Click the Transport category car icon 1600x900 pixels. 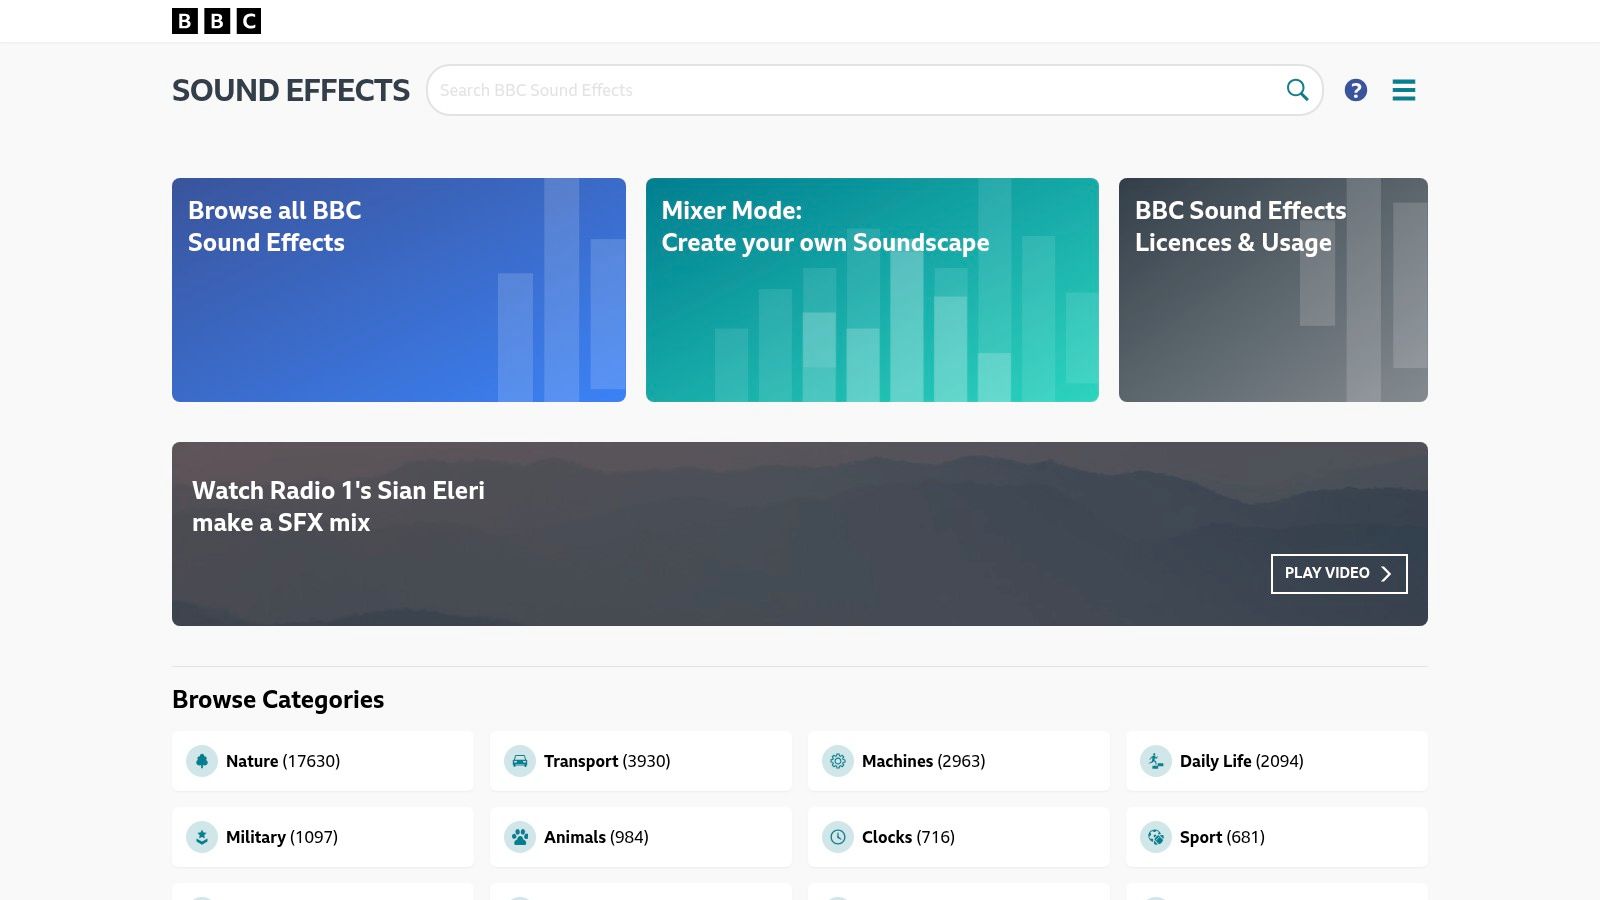[x=520, y=761]
